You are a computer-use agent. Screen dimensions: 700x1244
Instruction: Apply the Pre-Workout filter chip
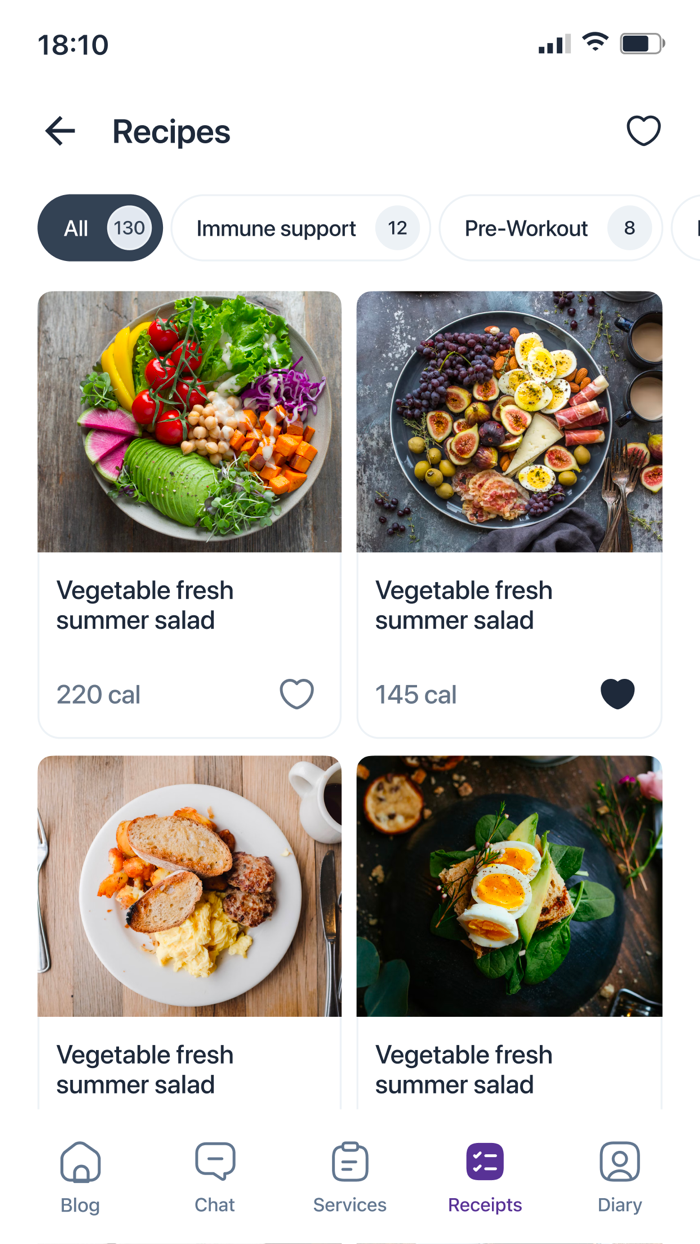click(550, 228)
